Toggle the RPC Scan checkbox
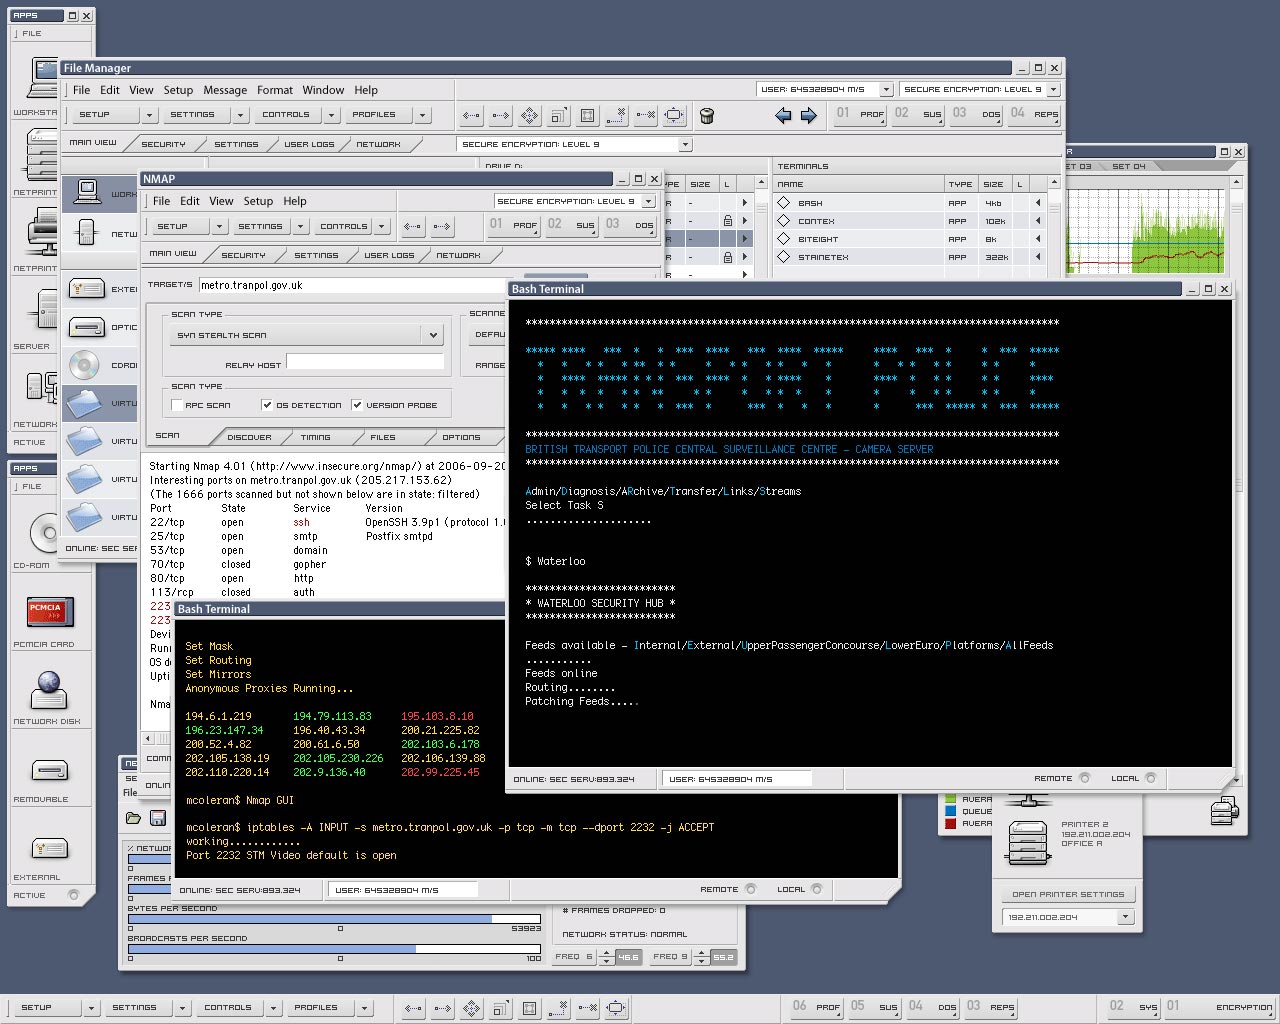This screenshot has width=1280, height=1024. (x=177, y=405)
